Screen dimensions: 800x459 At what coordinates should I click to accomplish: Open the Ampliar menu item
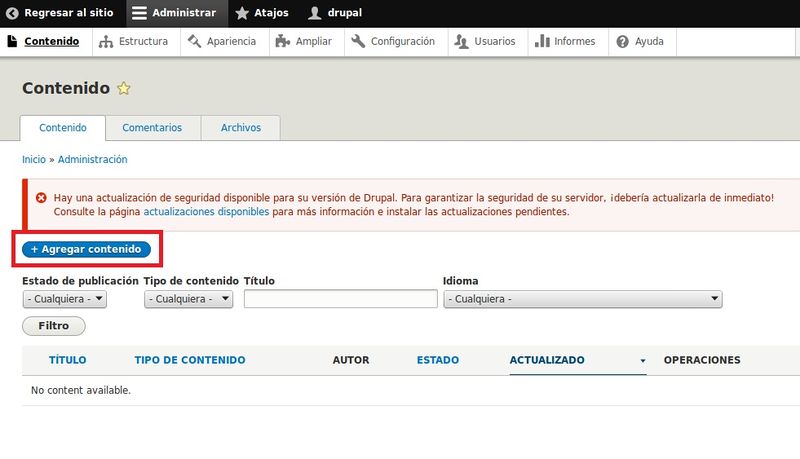[313, 41]
